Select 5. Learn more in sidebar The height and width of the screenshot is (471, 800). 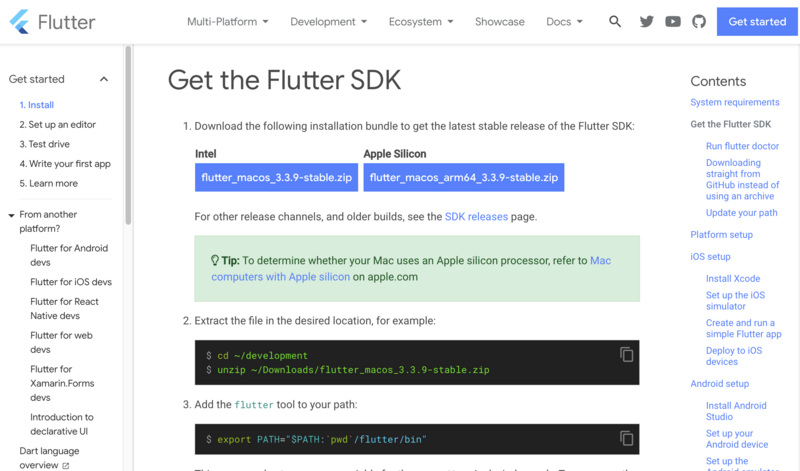[48, 183]
